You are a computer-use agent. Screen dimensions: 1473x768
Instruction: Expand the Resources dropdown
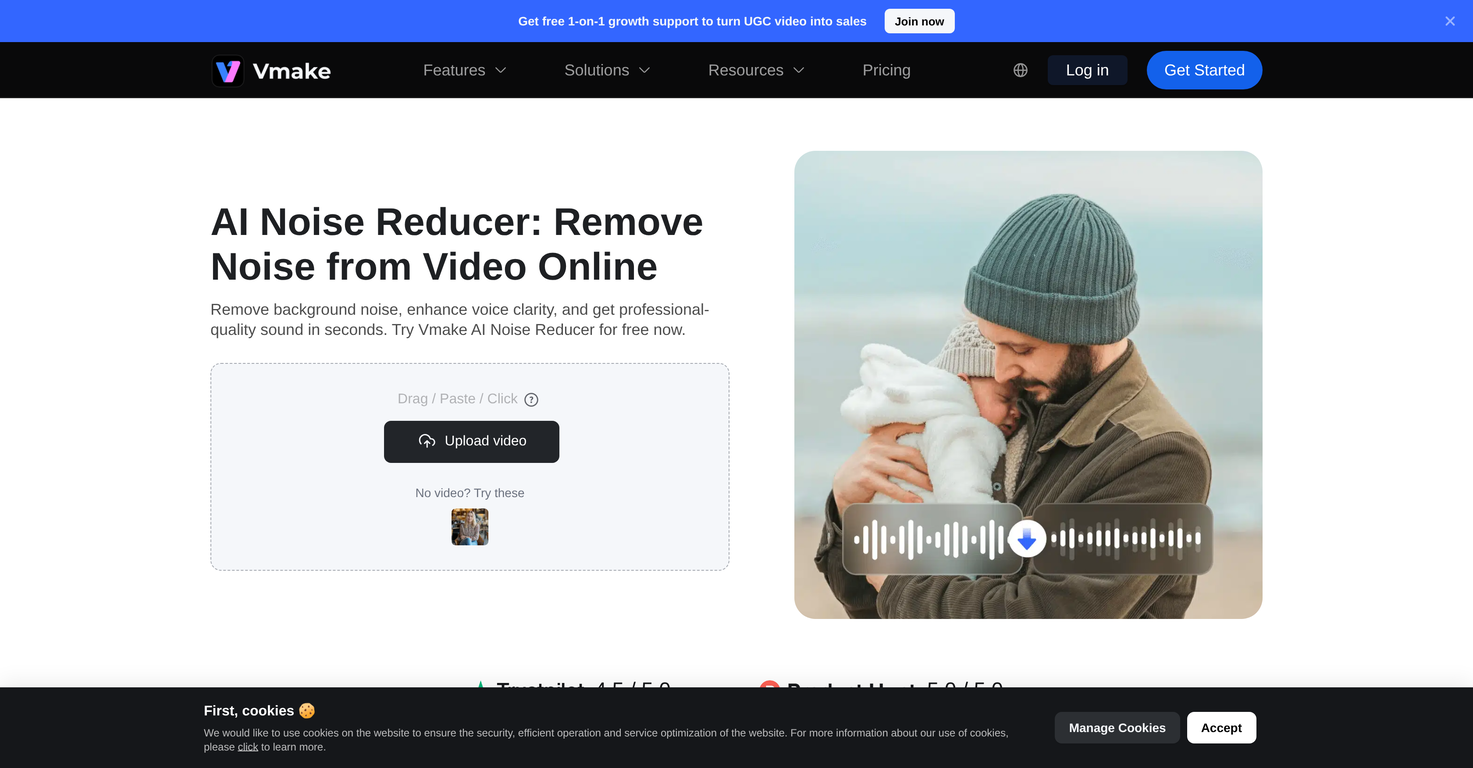(x=756, y=70)
